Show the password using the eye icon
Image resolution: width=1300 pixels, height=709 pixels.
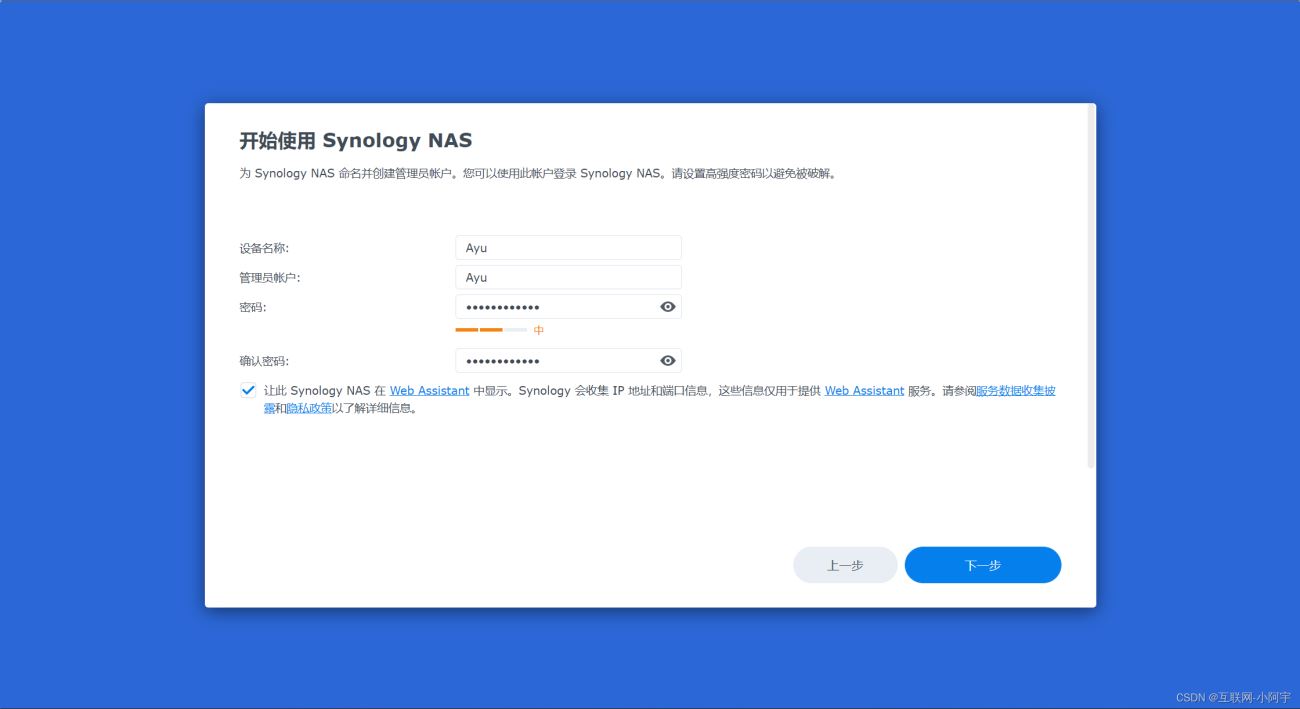[x=668, y=307]
